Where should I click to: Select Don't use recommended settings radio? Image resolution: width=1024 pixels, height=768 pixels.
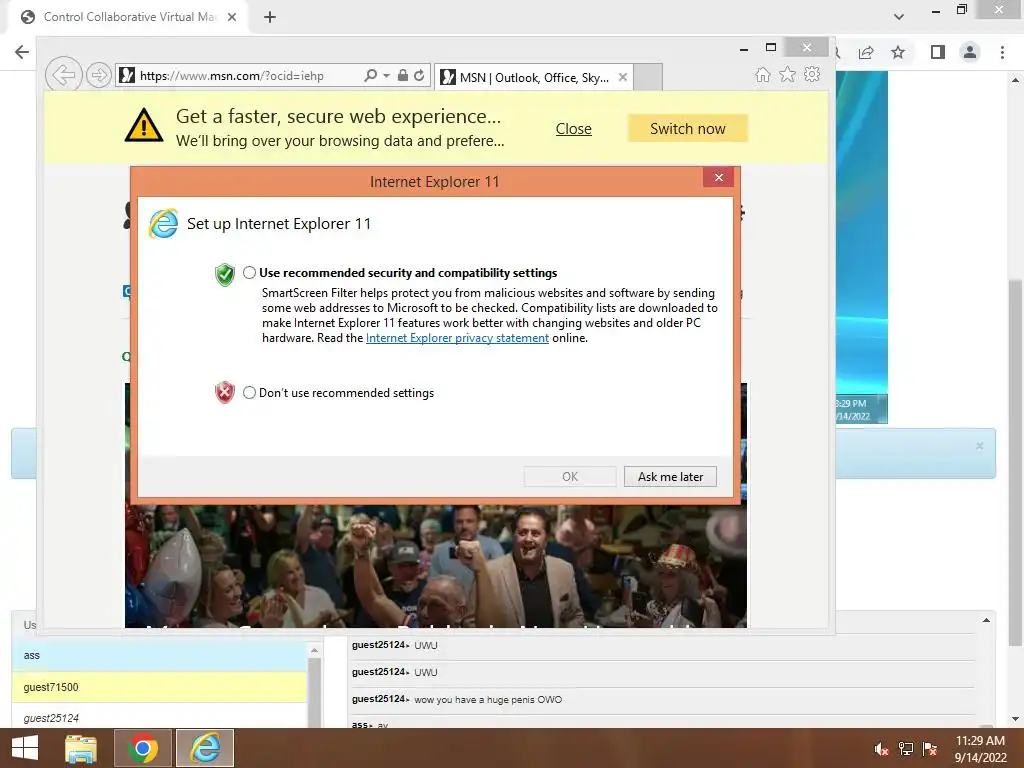coord(249,392)
